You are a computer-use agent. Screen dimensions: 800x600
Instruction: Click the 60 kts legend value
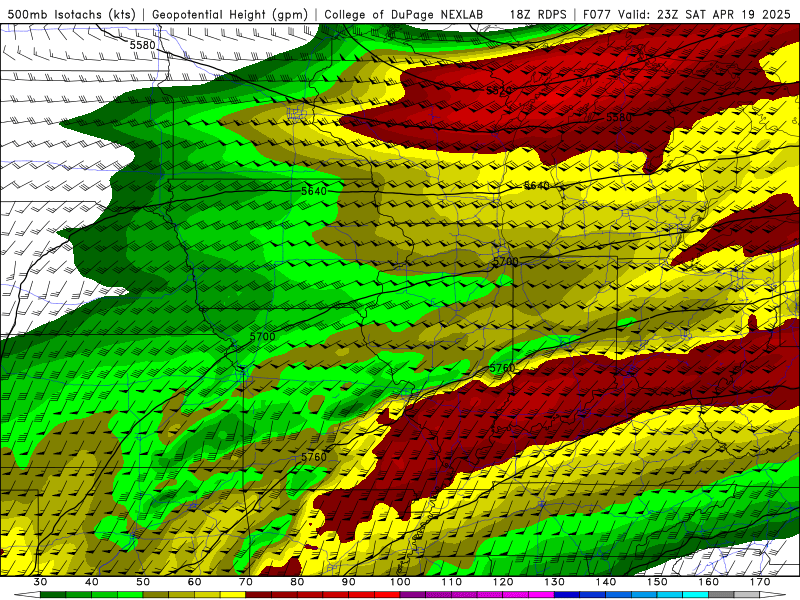point(194,582)
